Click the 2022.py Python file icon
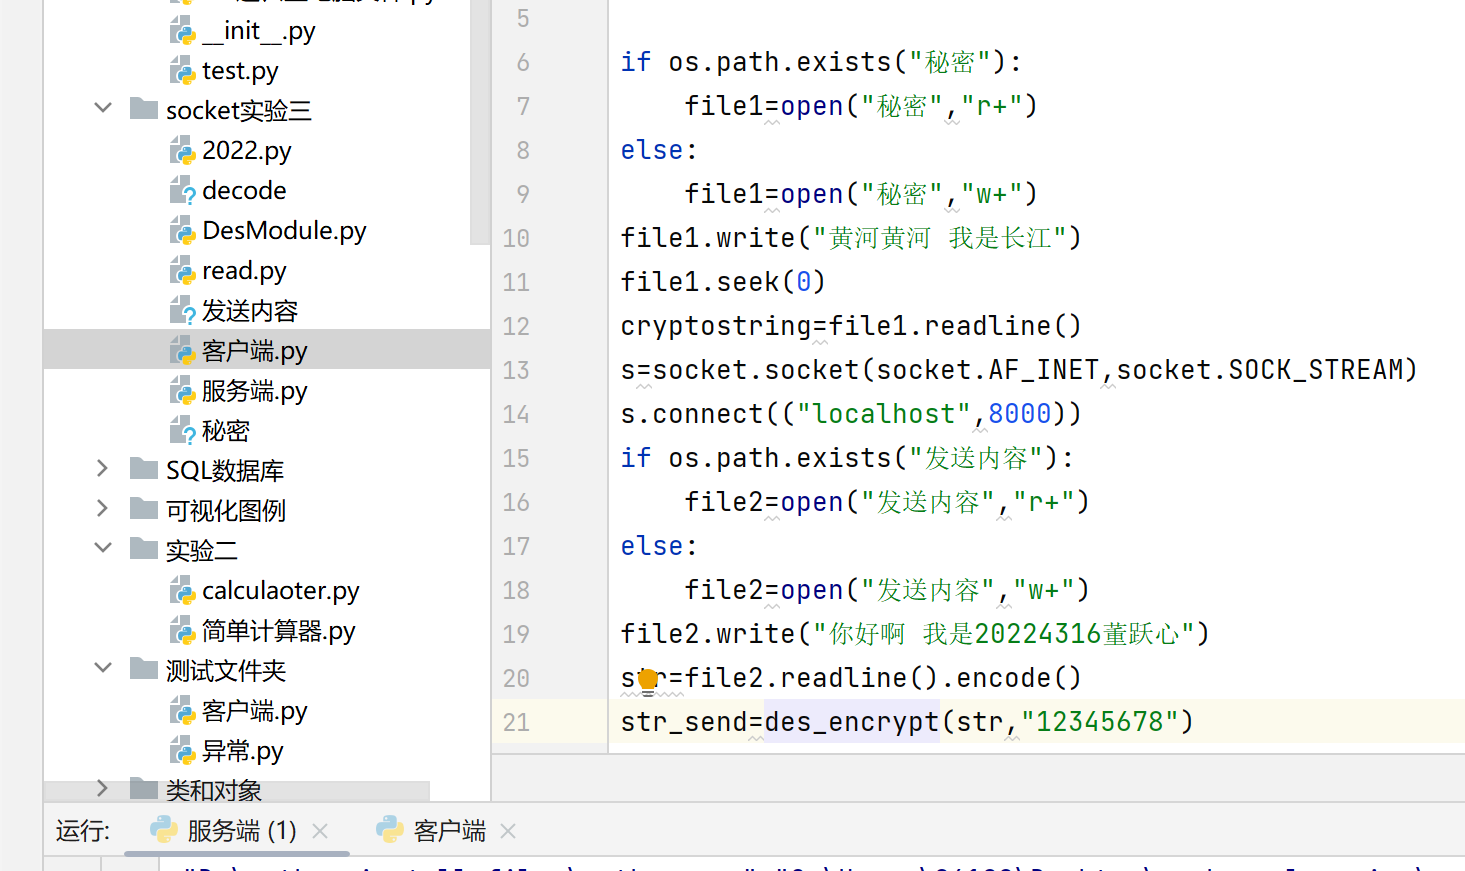The height and width of the screenshot is (871, 1465). [x=182, y=151]
